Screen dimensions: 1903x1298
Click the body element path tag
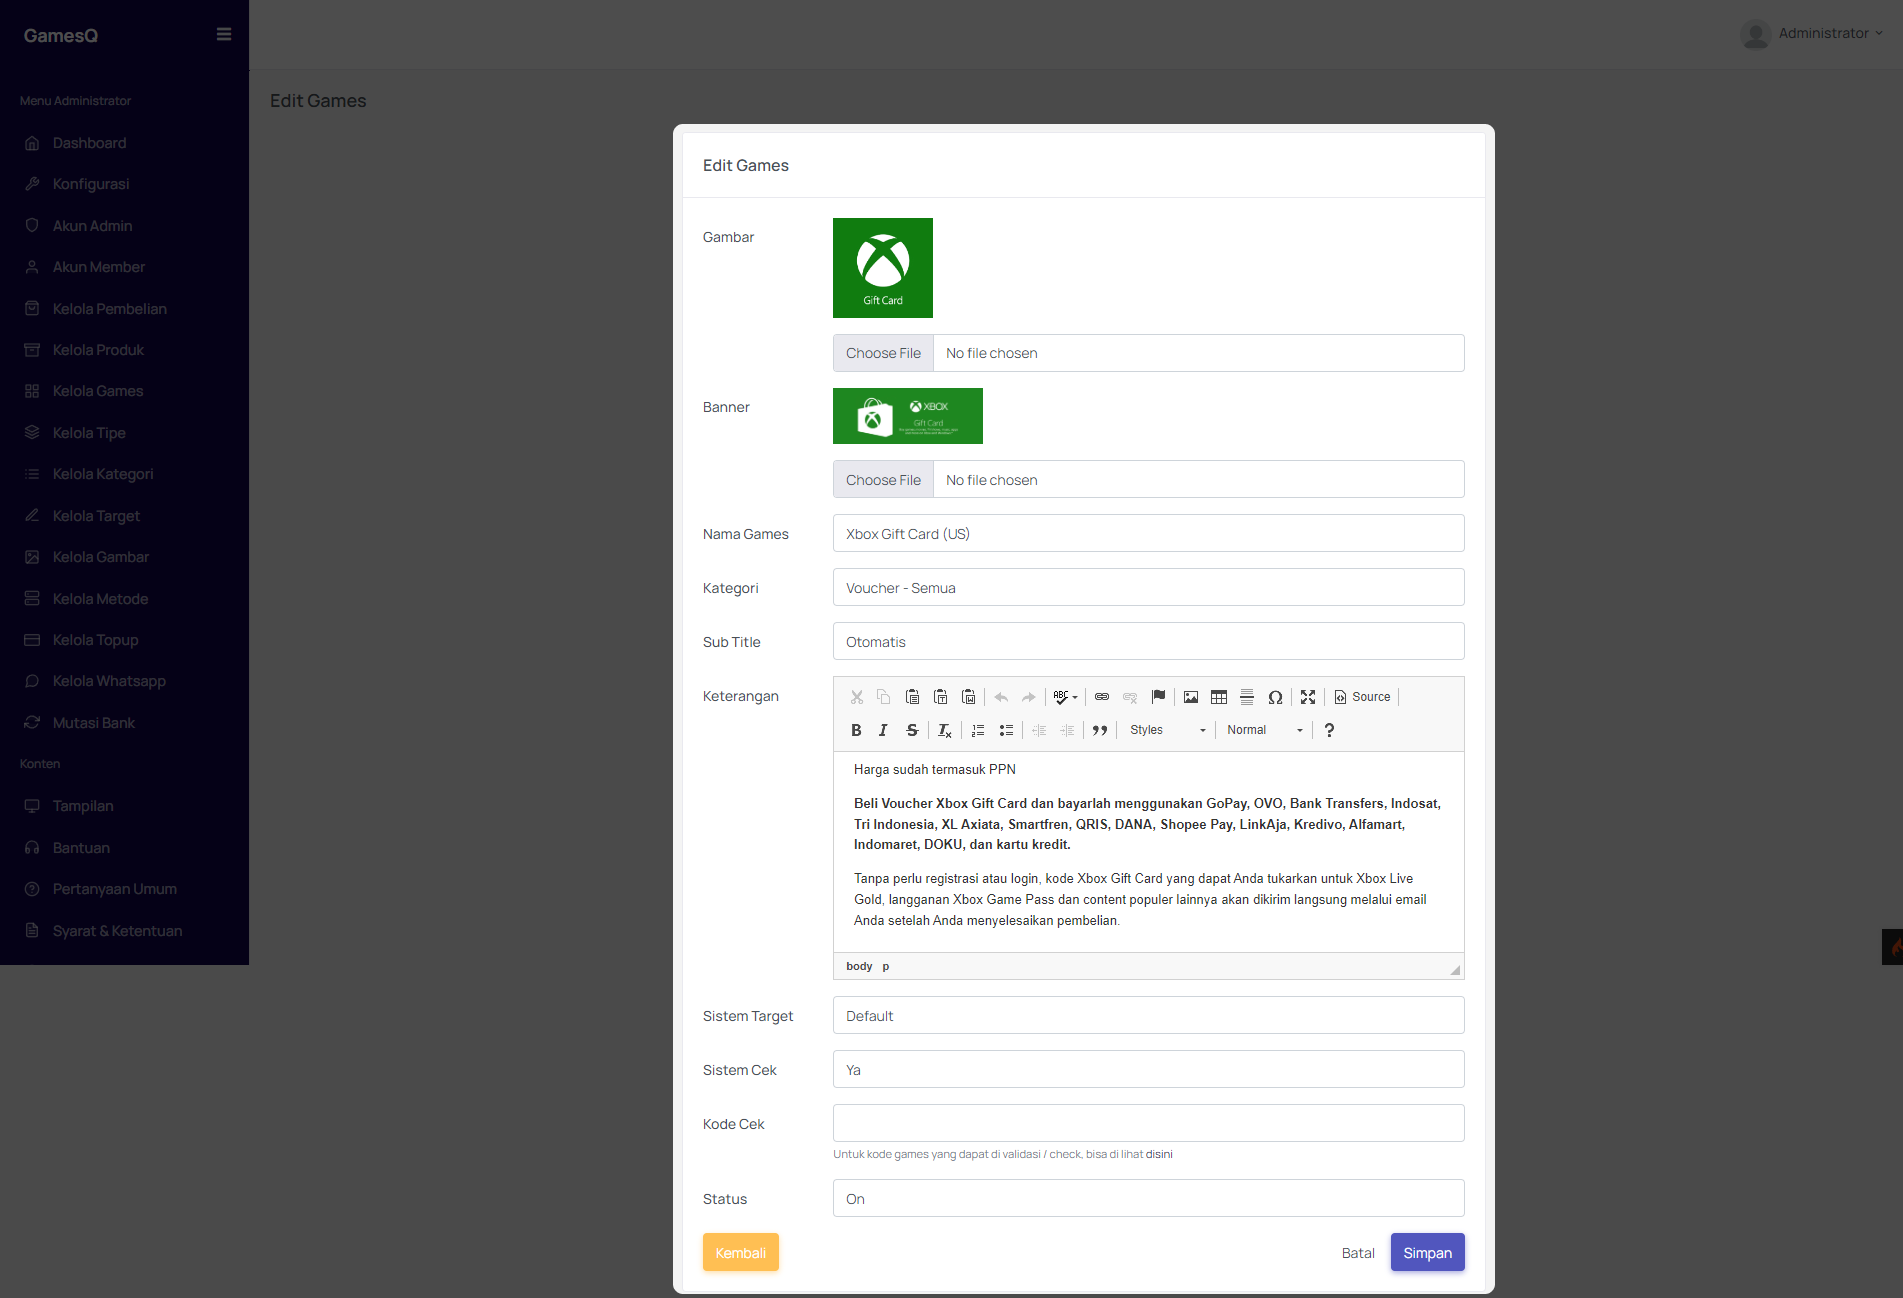[859, 966]
